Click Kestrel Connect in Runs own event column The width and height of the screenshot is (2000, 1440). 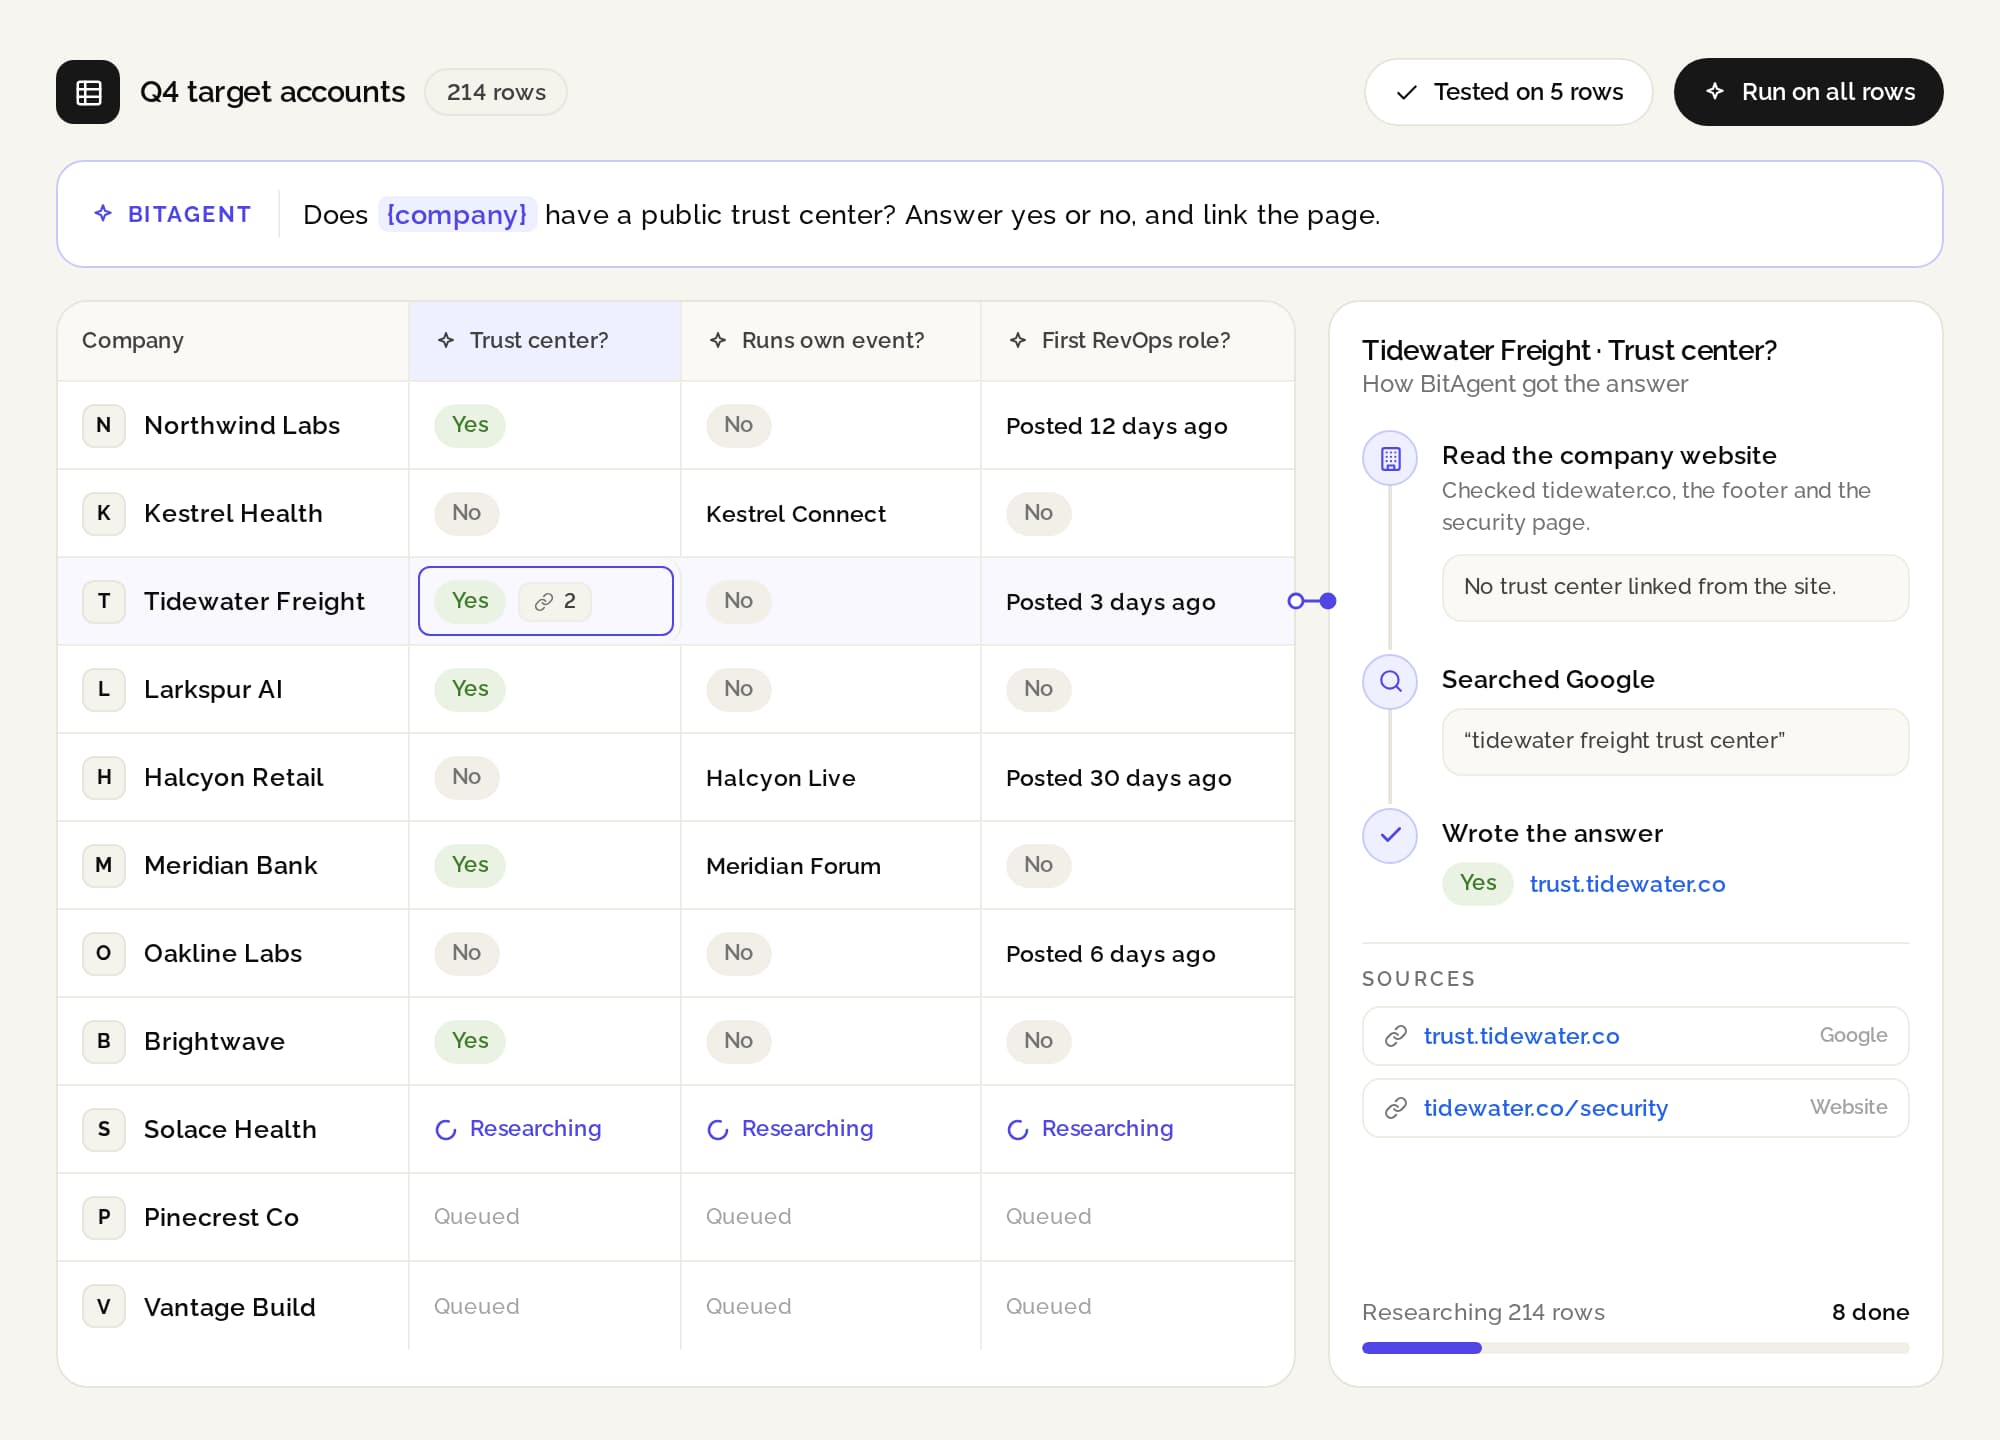click(796, 514)
